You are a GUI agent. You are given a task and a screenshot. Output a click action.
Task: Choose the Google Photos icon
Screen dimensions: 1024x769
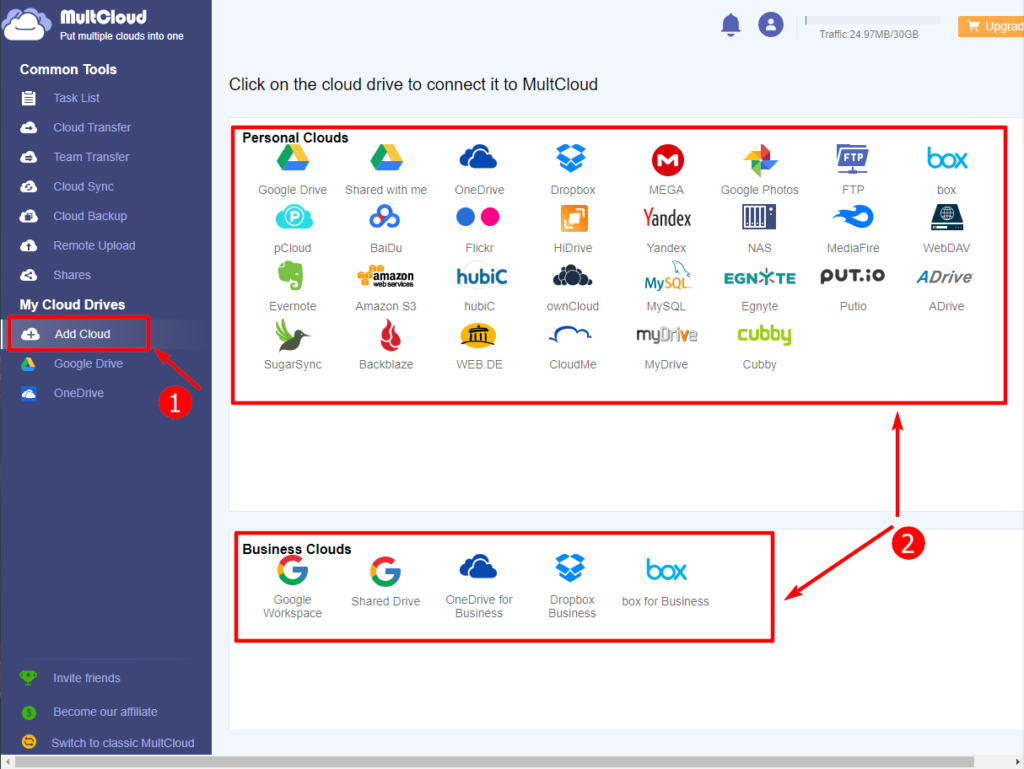point(759,160)
